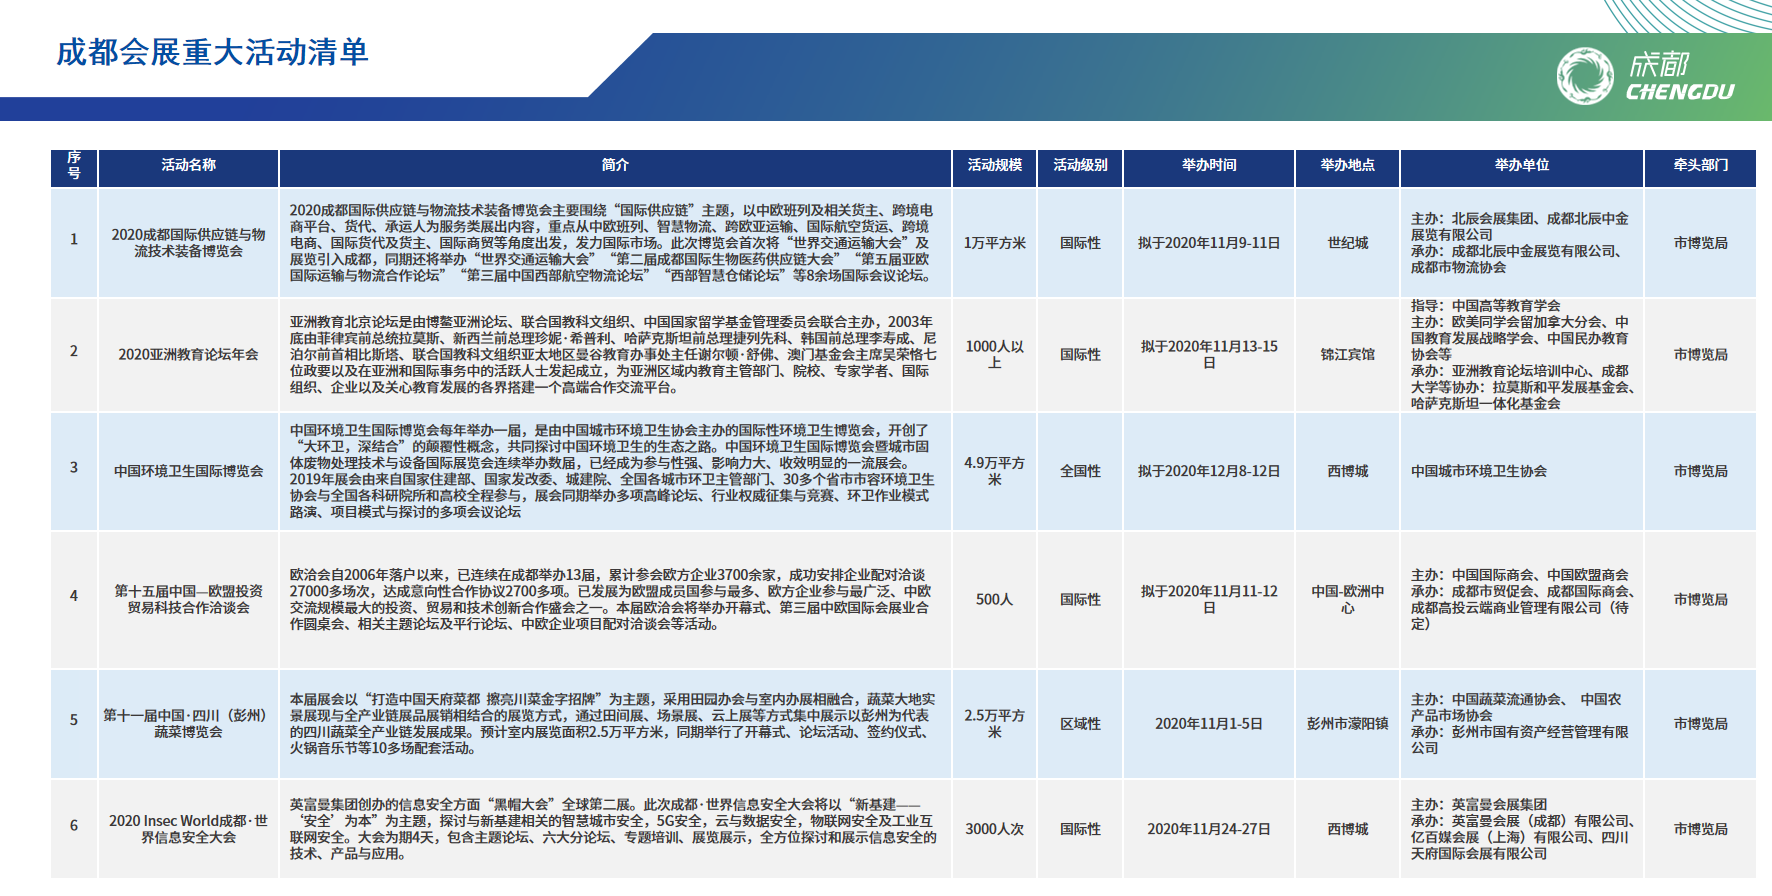Click the organizer cell mentioning 英富曼会展集团
The image size is (1772, 896).
[x=1522, y=829]
